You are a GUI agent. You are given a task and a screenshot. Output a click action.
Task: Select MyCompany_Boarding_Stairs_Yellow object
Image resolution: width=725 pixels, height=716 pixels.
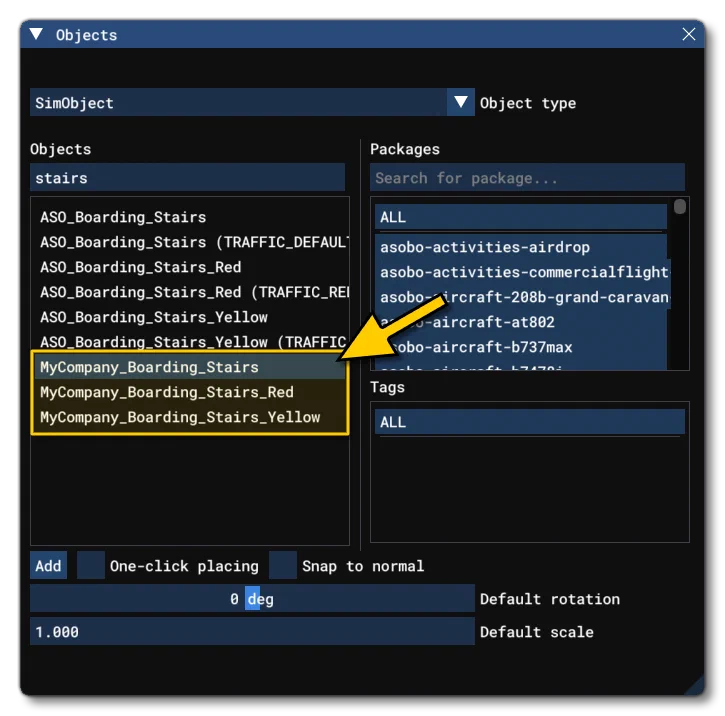click(190, 417)
